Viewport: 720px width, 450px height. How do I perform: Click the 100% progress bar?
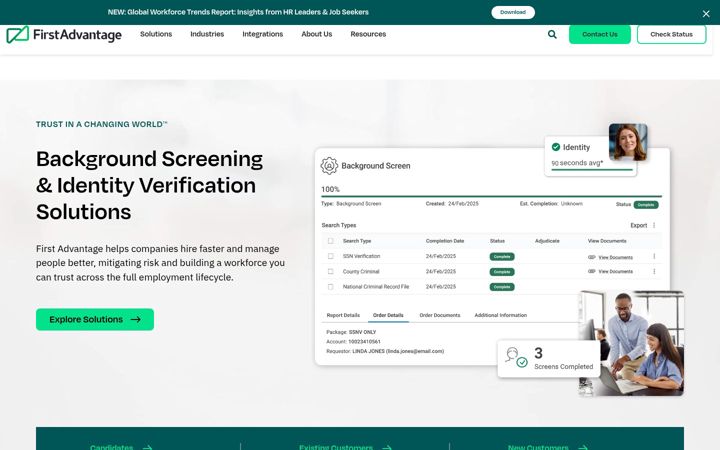pos(491,196)
